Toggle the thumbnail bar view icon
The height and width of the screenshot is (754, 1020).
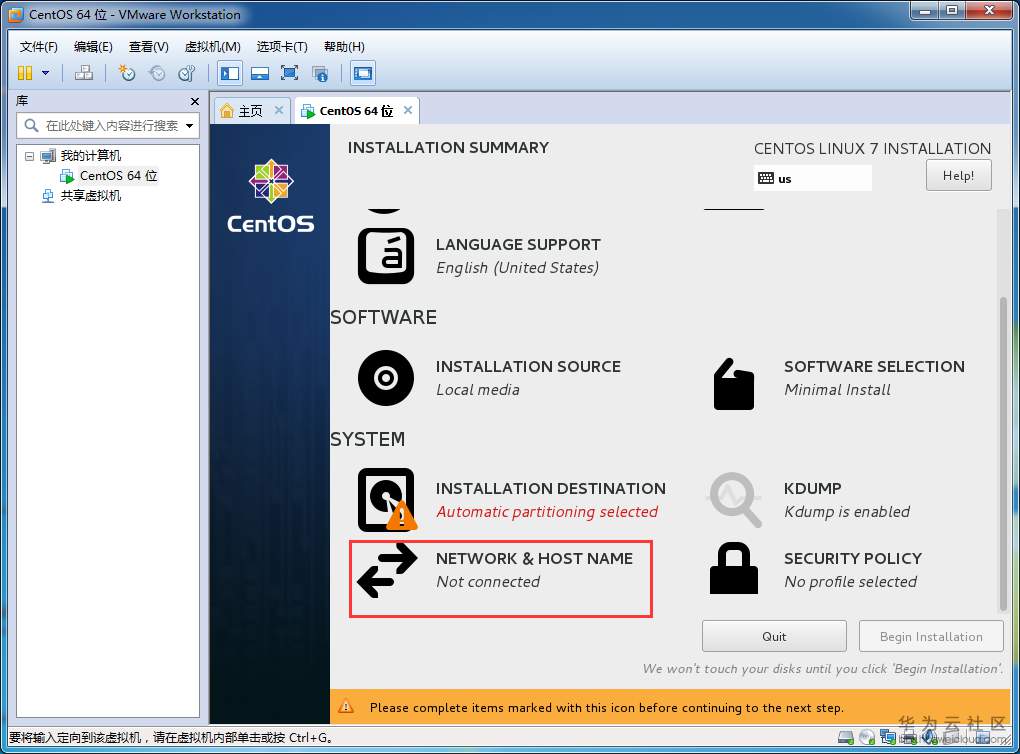(260, 73)
